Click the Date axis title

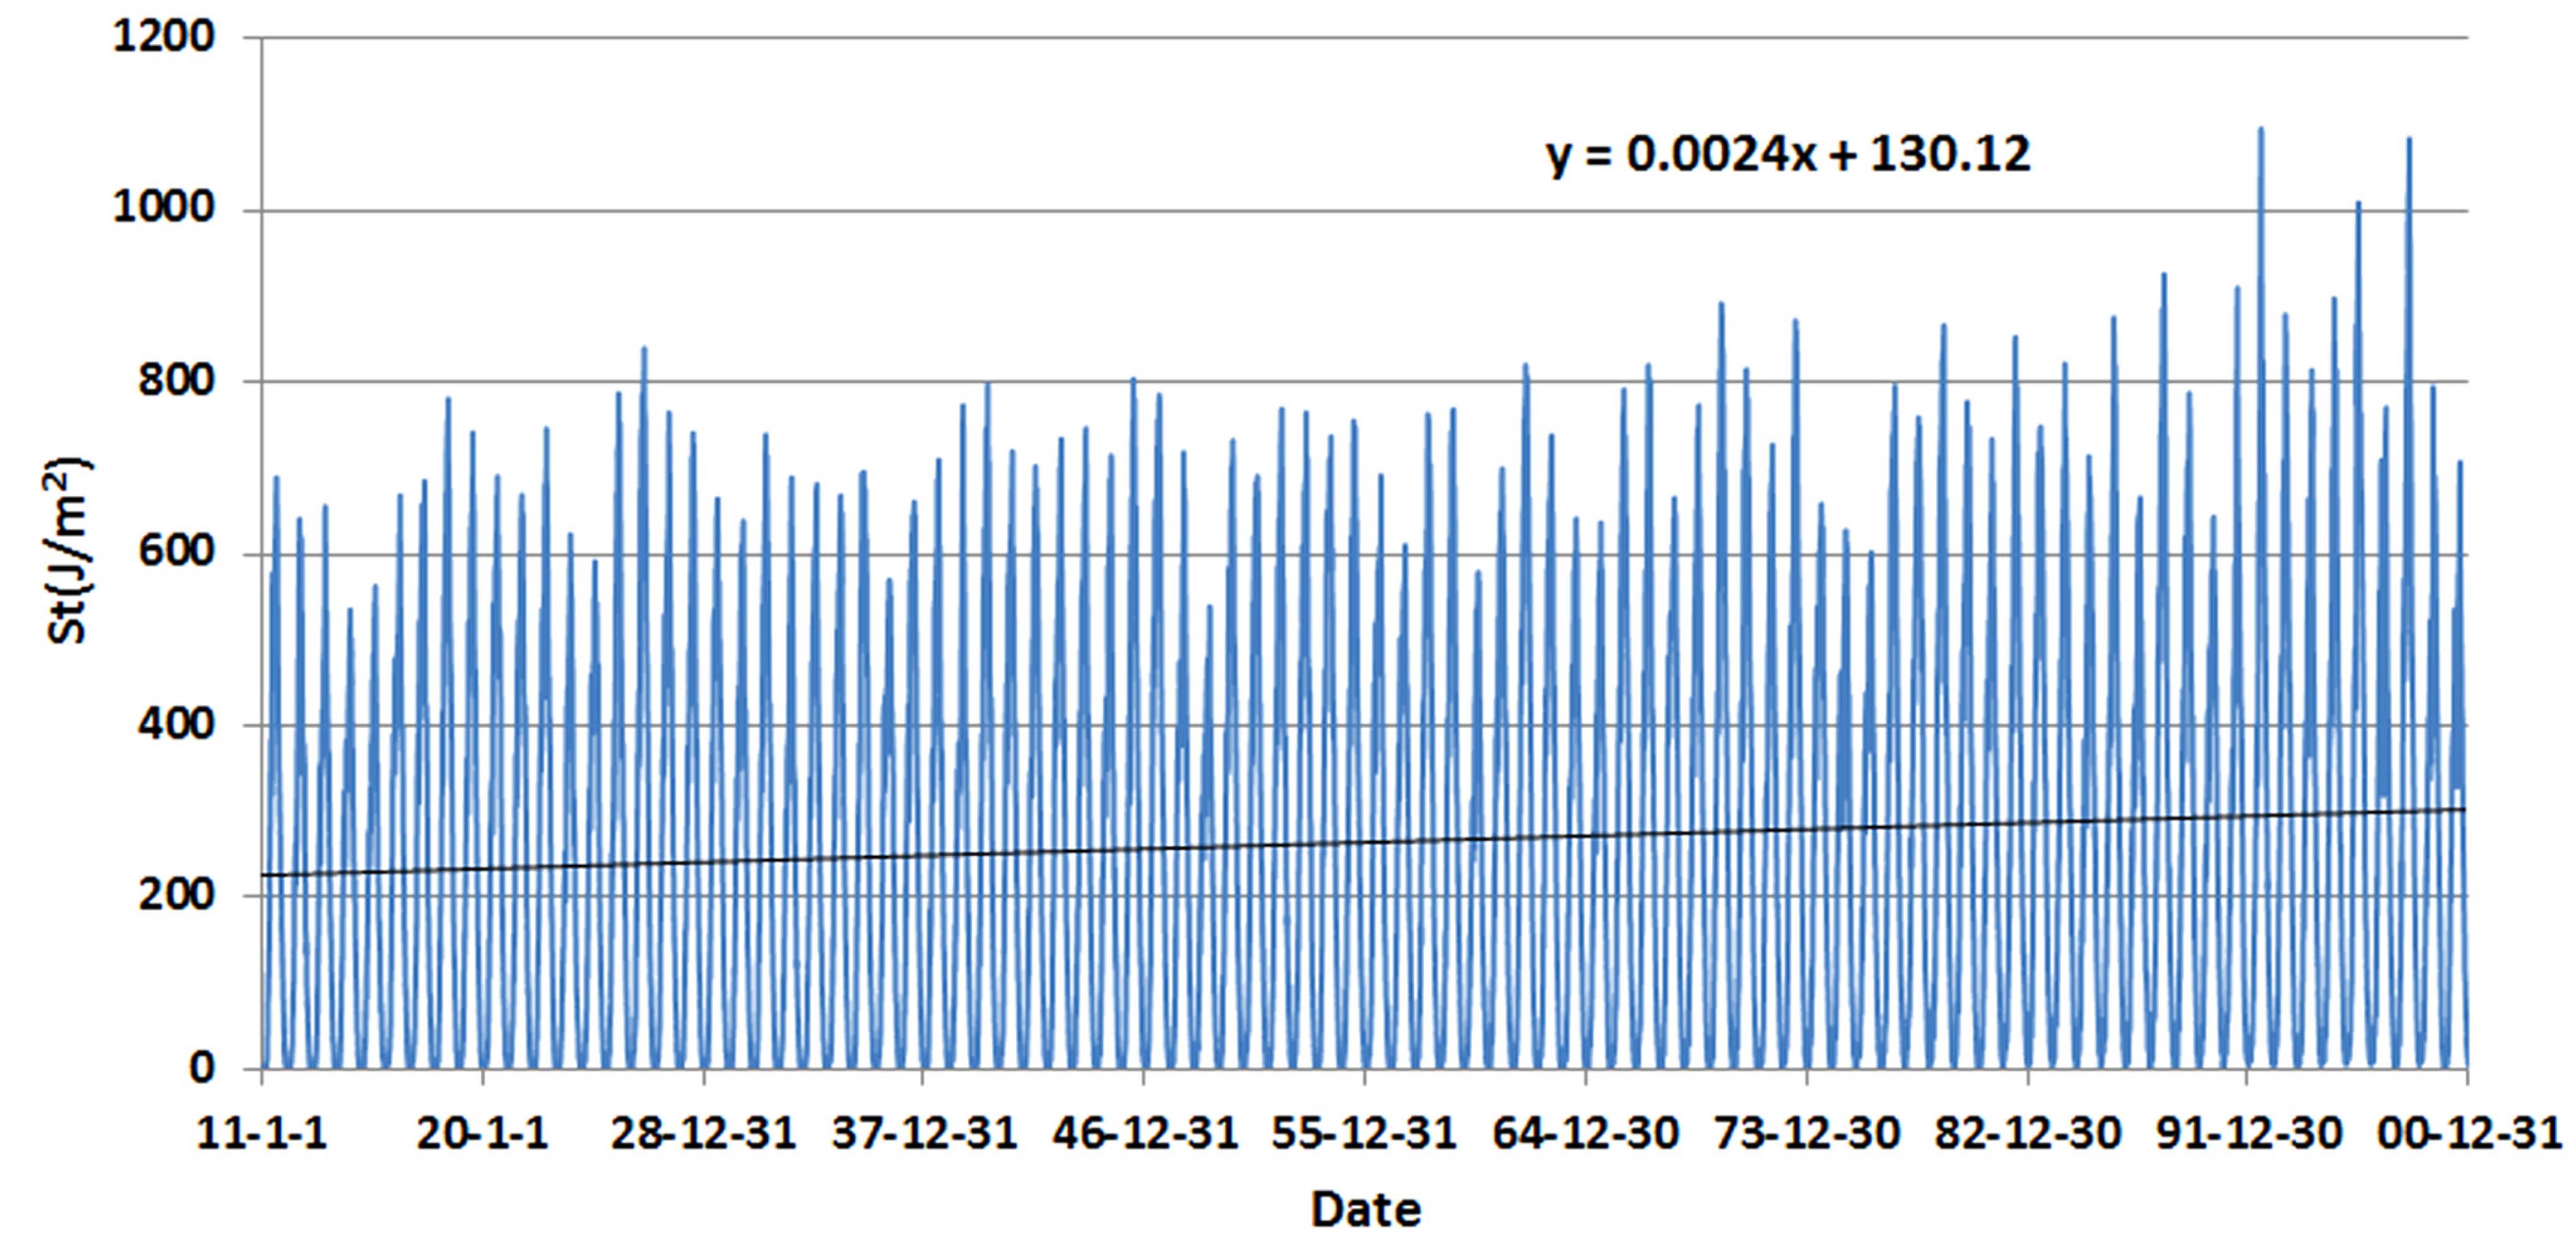click(x=1365, y=1209)
